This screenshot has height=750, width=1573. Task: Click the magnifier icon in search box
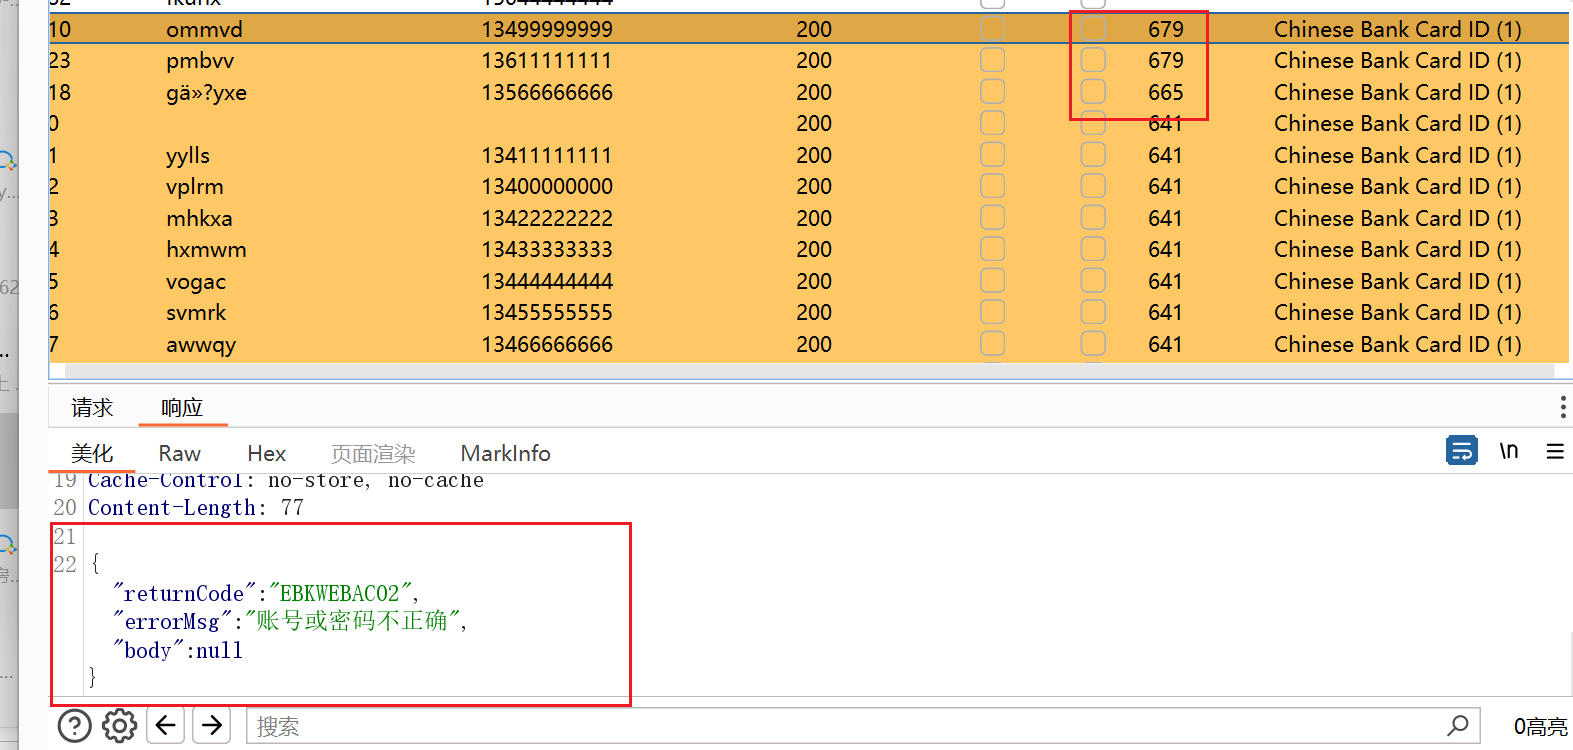(x=1458, y=725)
